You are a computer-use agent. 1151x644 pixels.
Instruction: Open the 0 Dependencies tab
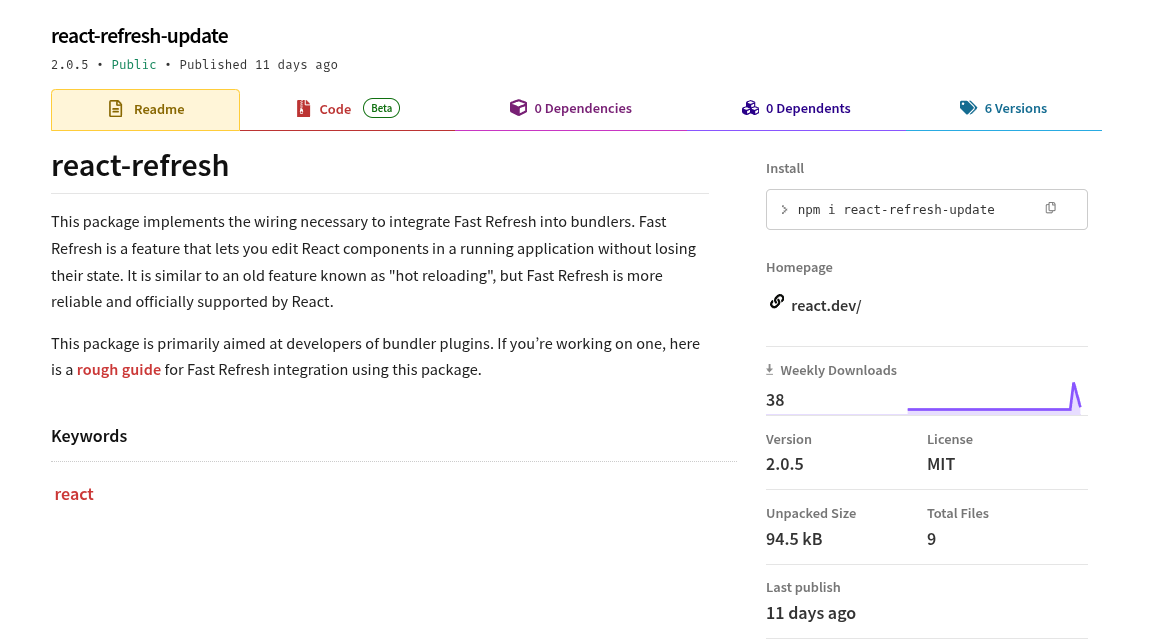(584, 107)
